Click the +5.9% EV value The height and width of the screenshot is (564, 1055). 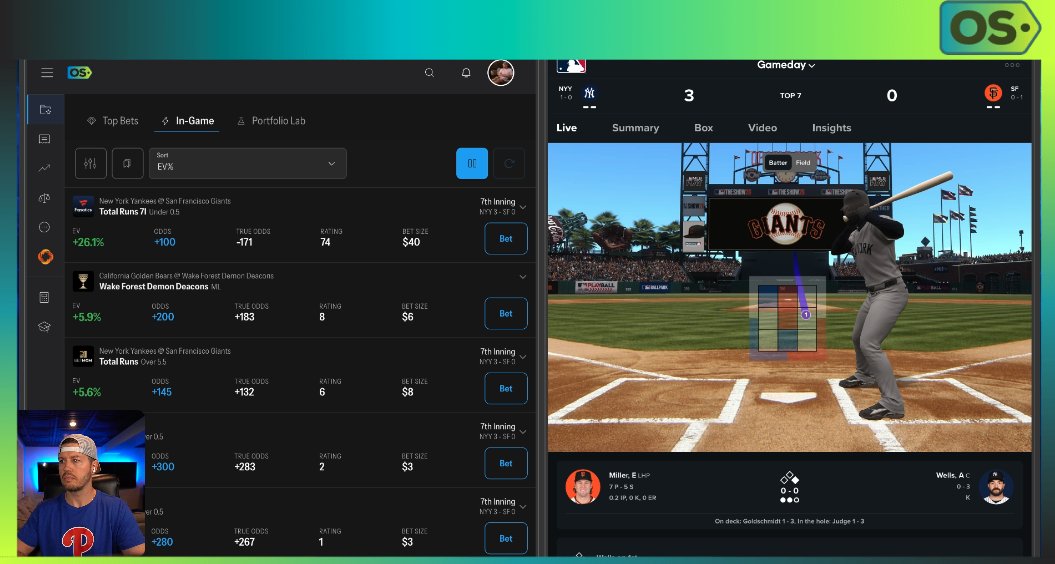tap(87, 317)
